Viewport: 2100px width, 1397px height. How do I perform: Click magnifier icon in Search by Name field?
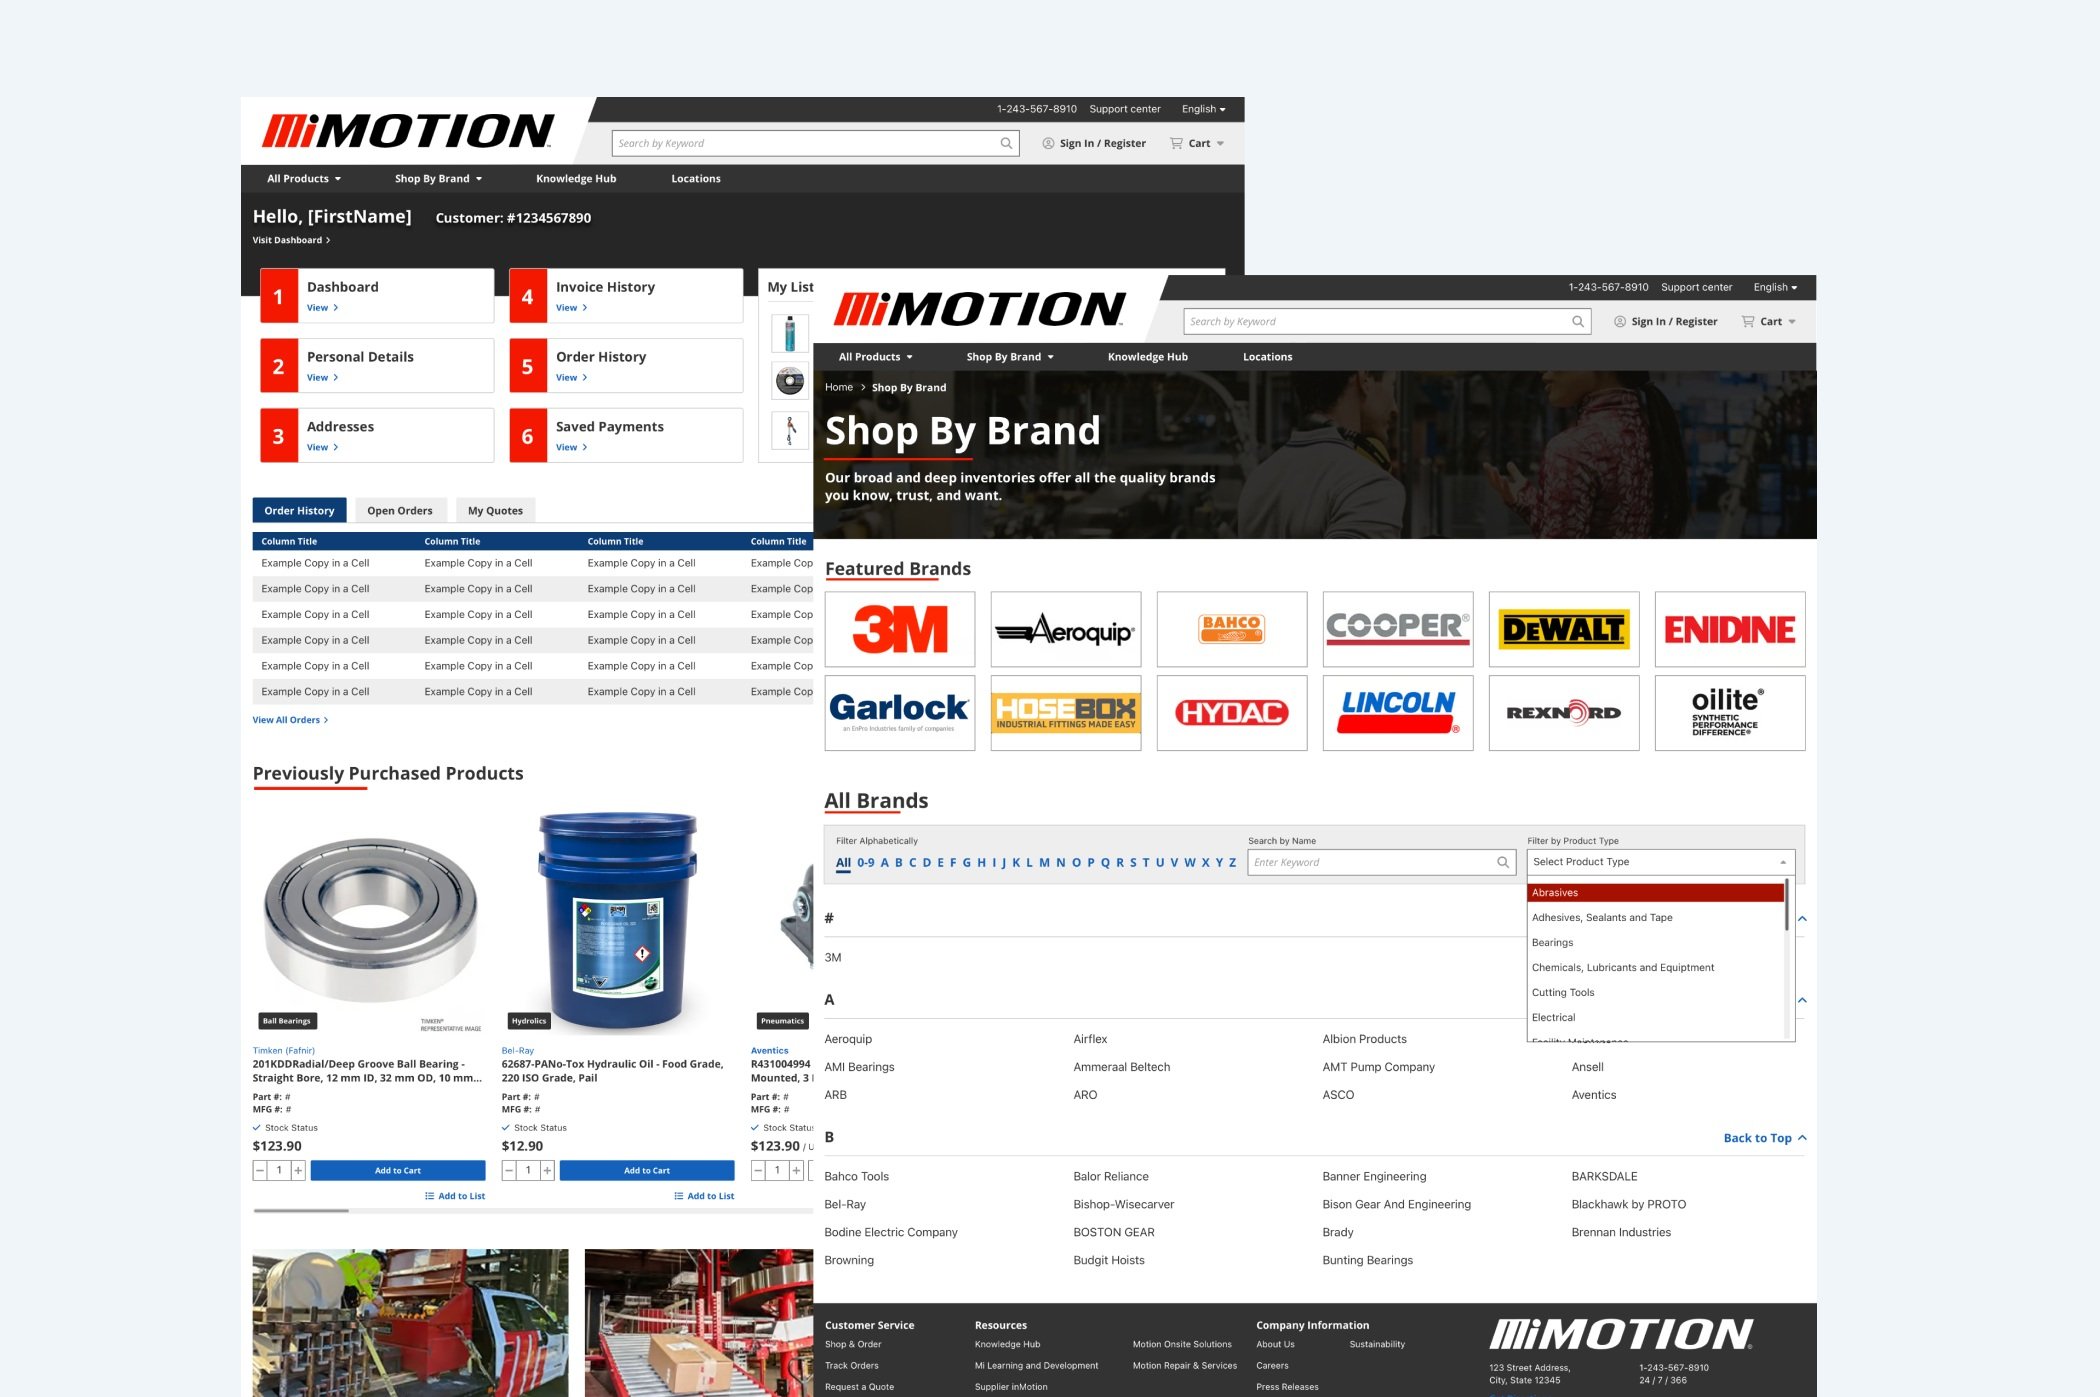pos(1503,862)
